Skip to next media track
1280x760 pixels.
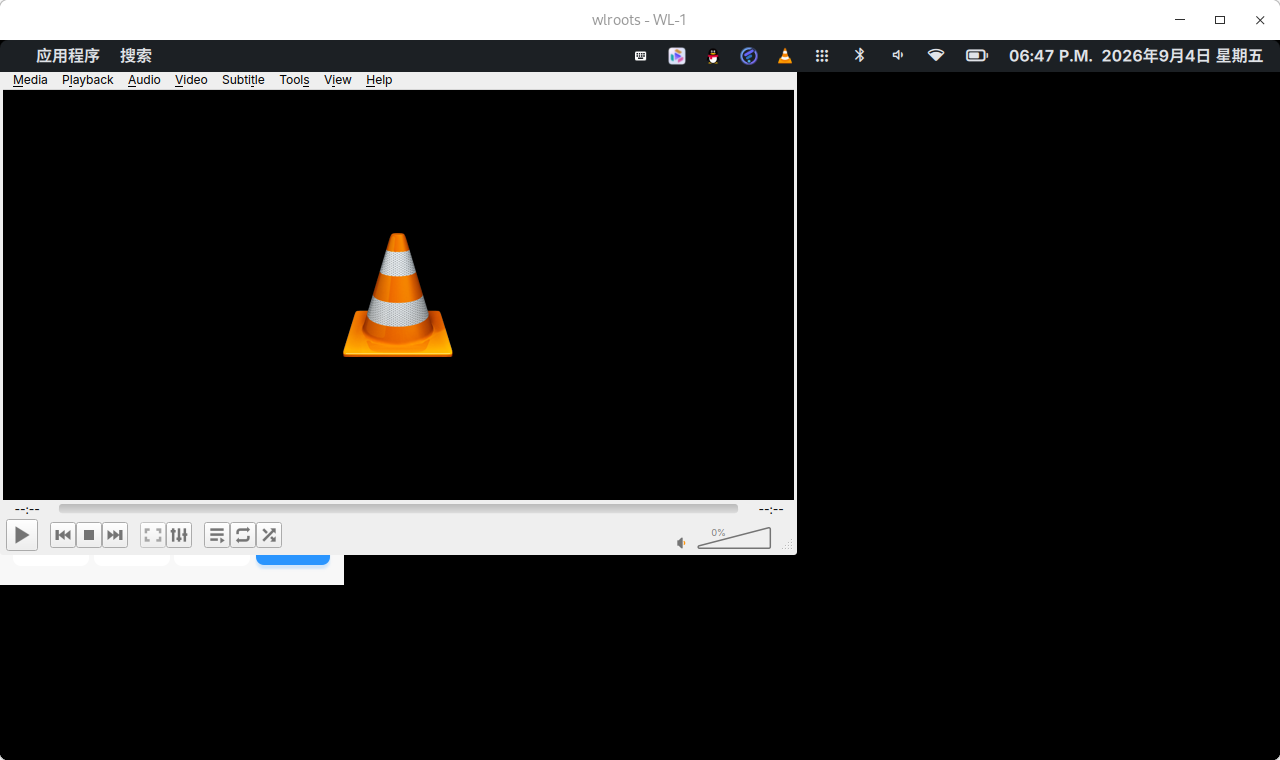[x=115, y=535]
